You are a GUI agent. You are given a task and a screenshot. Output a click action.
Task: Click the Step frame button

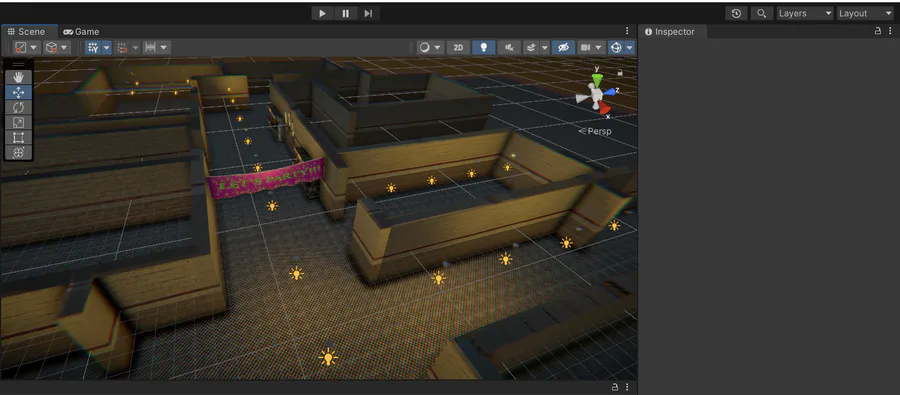(368, 13)
